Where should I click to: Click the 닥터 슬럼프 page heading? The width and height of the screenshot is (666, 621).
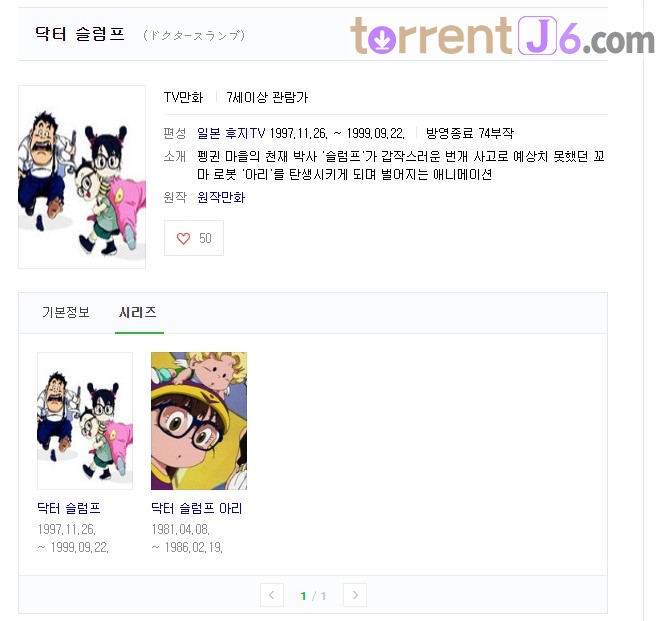[80, 34]
